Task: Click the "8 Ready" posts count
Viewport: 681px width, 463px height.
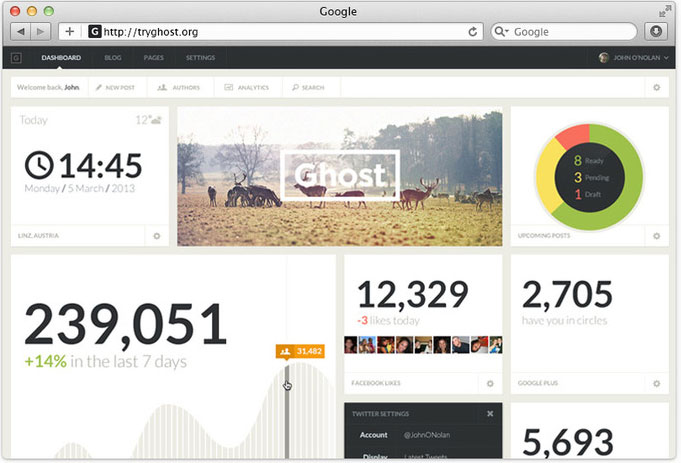Action: [588, 161]
